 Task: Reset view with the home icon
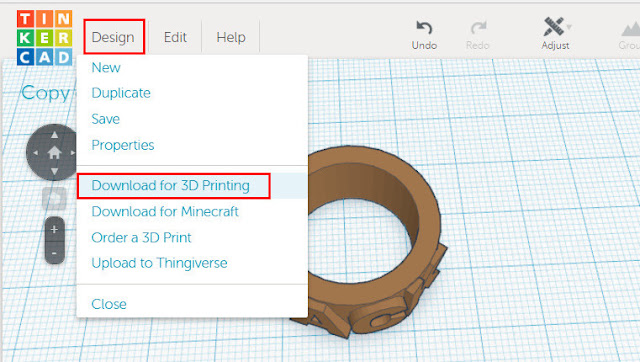[54, 153]
